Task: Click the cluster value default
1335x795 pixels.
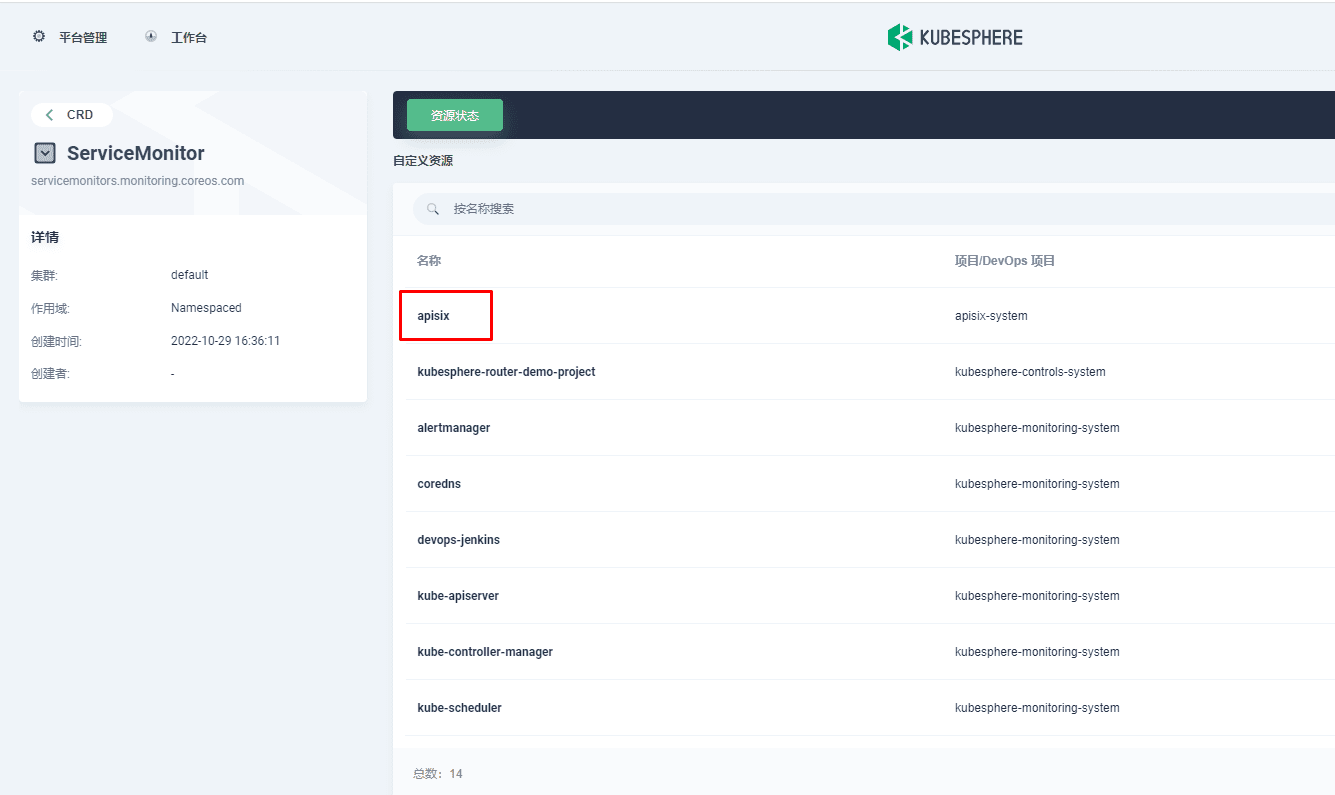Action: pyautogui.click(x=190, y=275)
